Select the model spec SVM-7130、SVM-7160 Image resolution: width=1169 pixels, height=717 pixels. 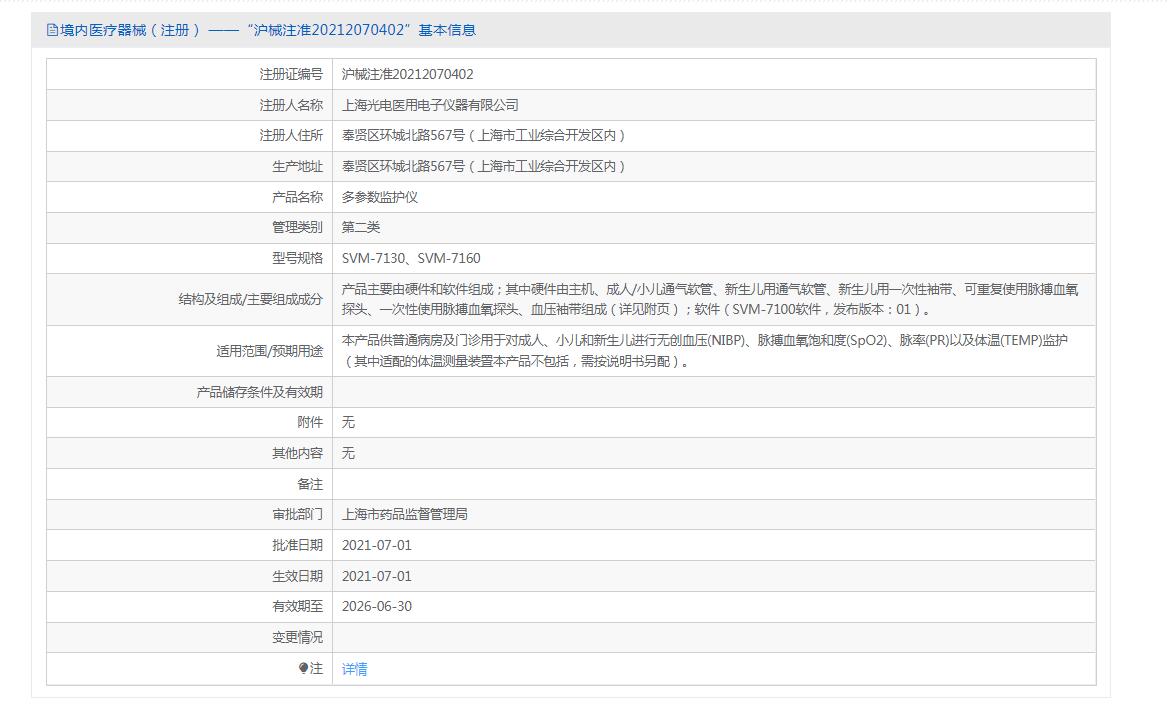(x=411, y=258)
